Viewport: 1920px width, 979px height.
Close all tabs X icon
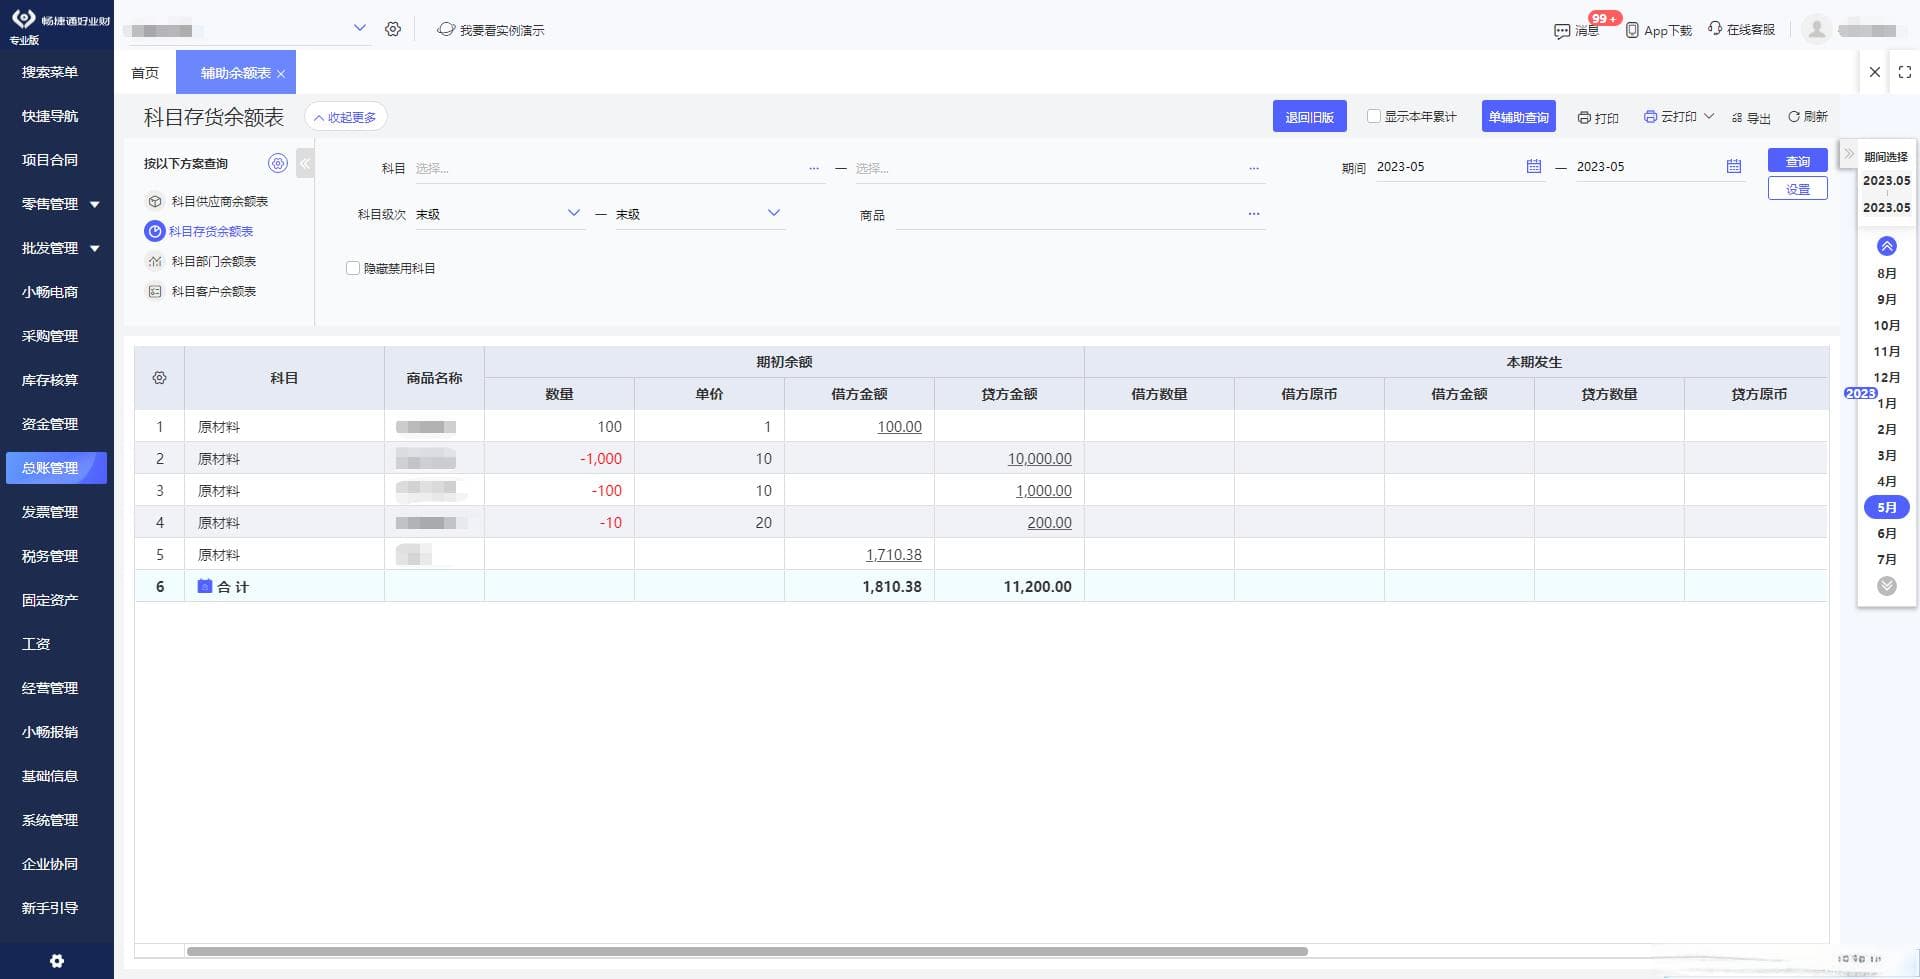pos(1875,72)
